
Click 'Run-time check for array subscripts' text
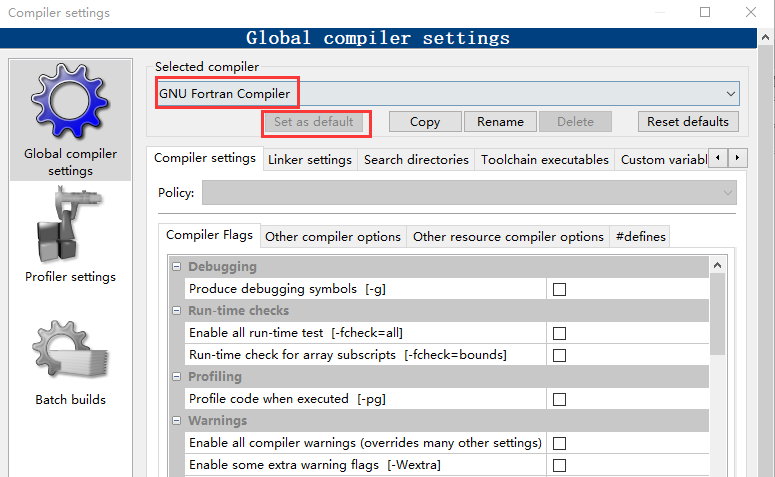point(347,355)
